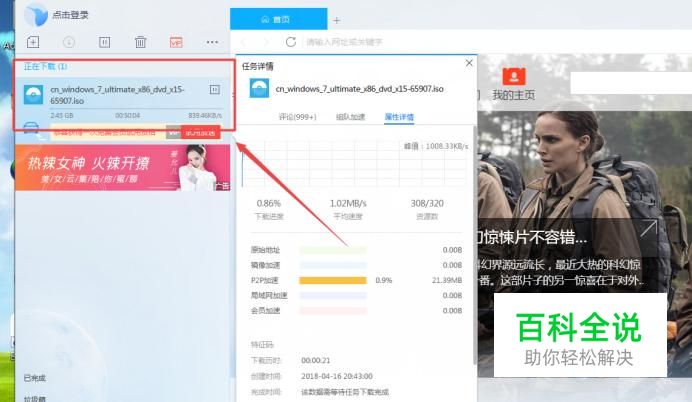Open the 已完成 list
Screen dimensions: 692x402
click(34, 378)
